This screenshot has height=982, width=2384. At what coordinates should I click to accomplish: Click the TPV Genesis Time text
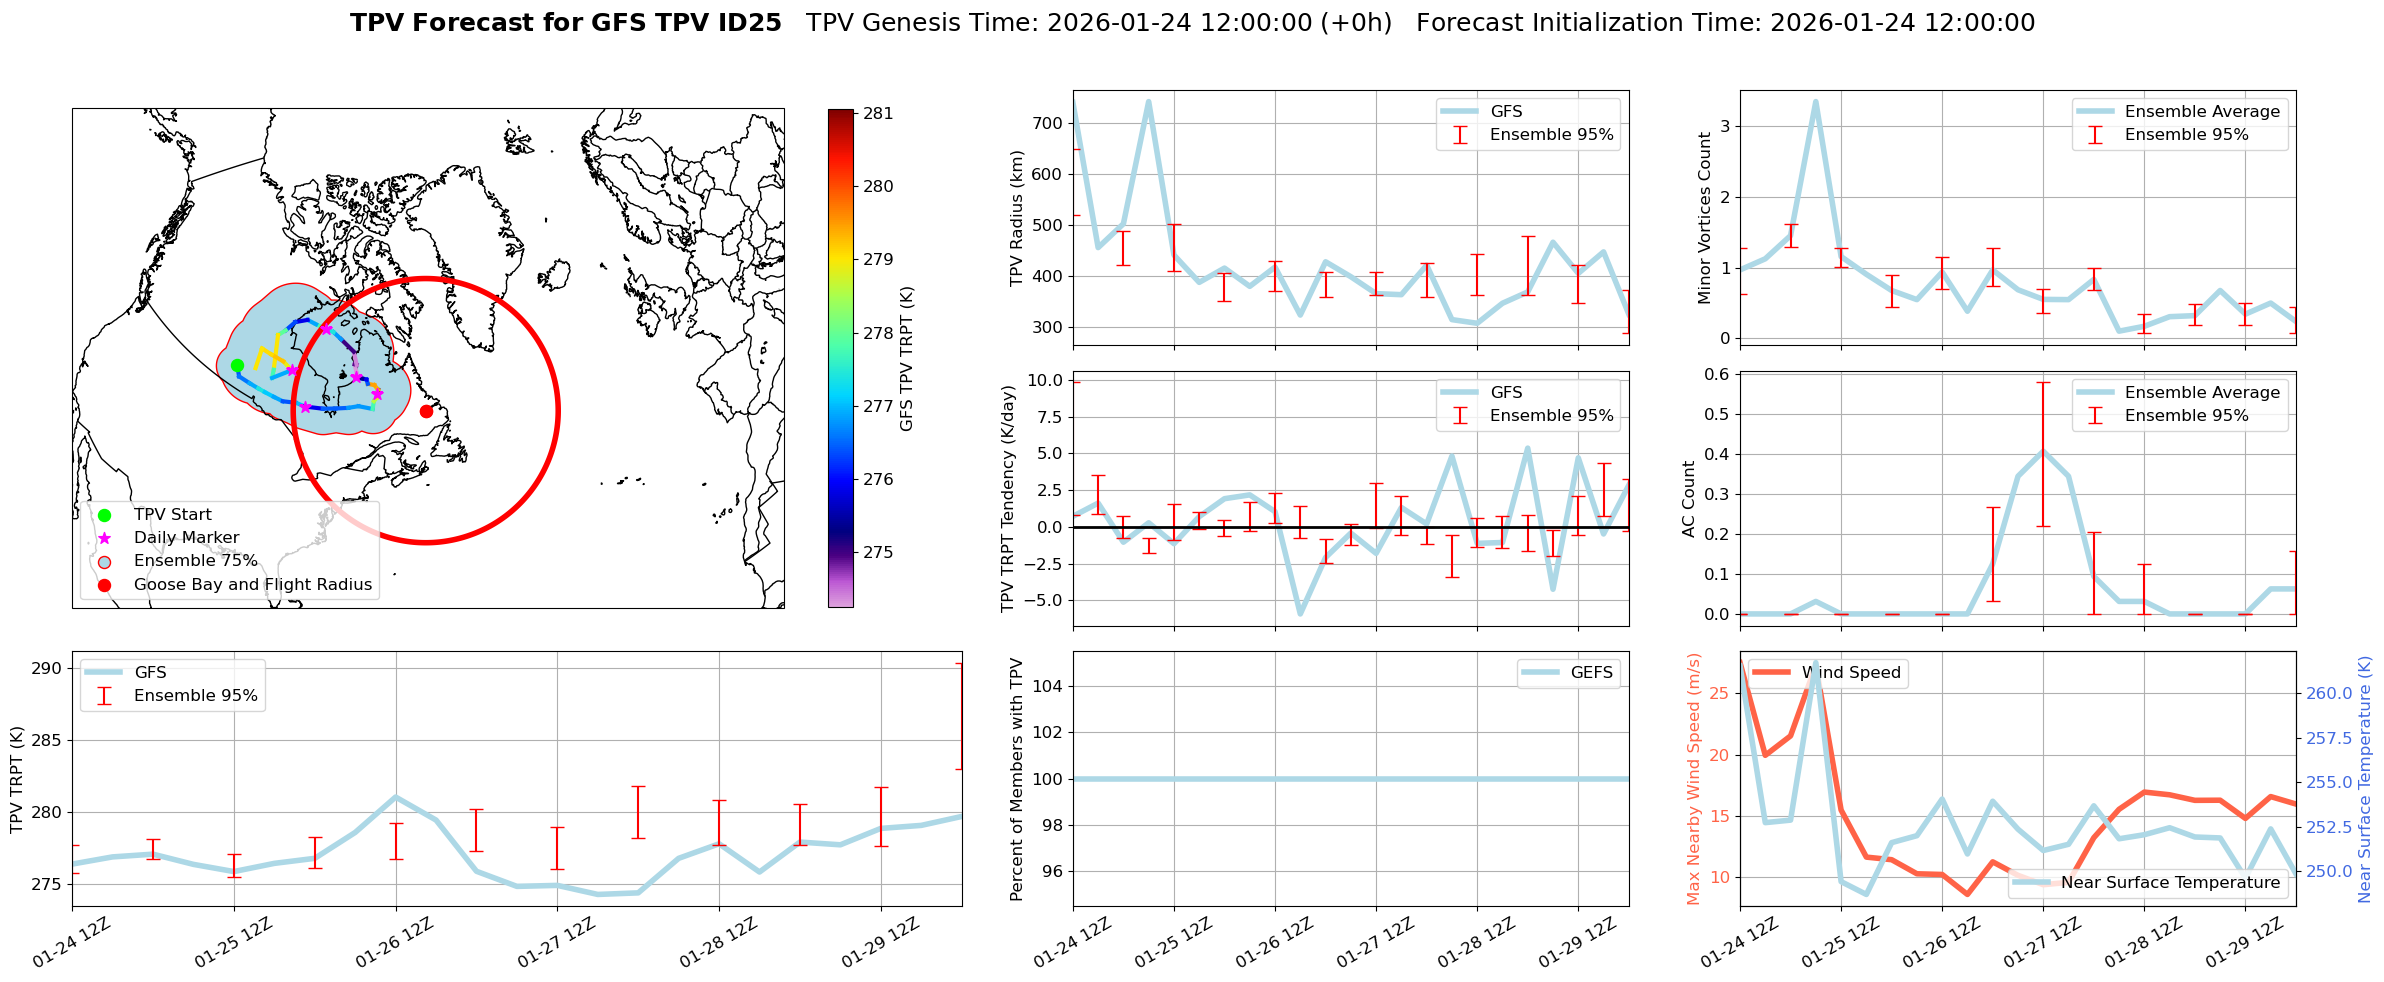pyautogui.click(x=1098, y=23)
